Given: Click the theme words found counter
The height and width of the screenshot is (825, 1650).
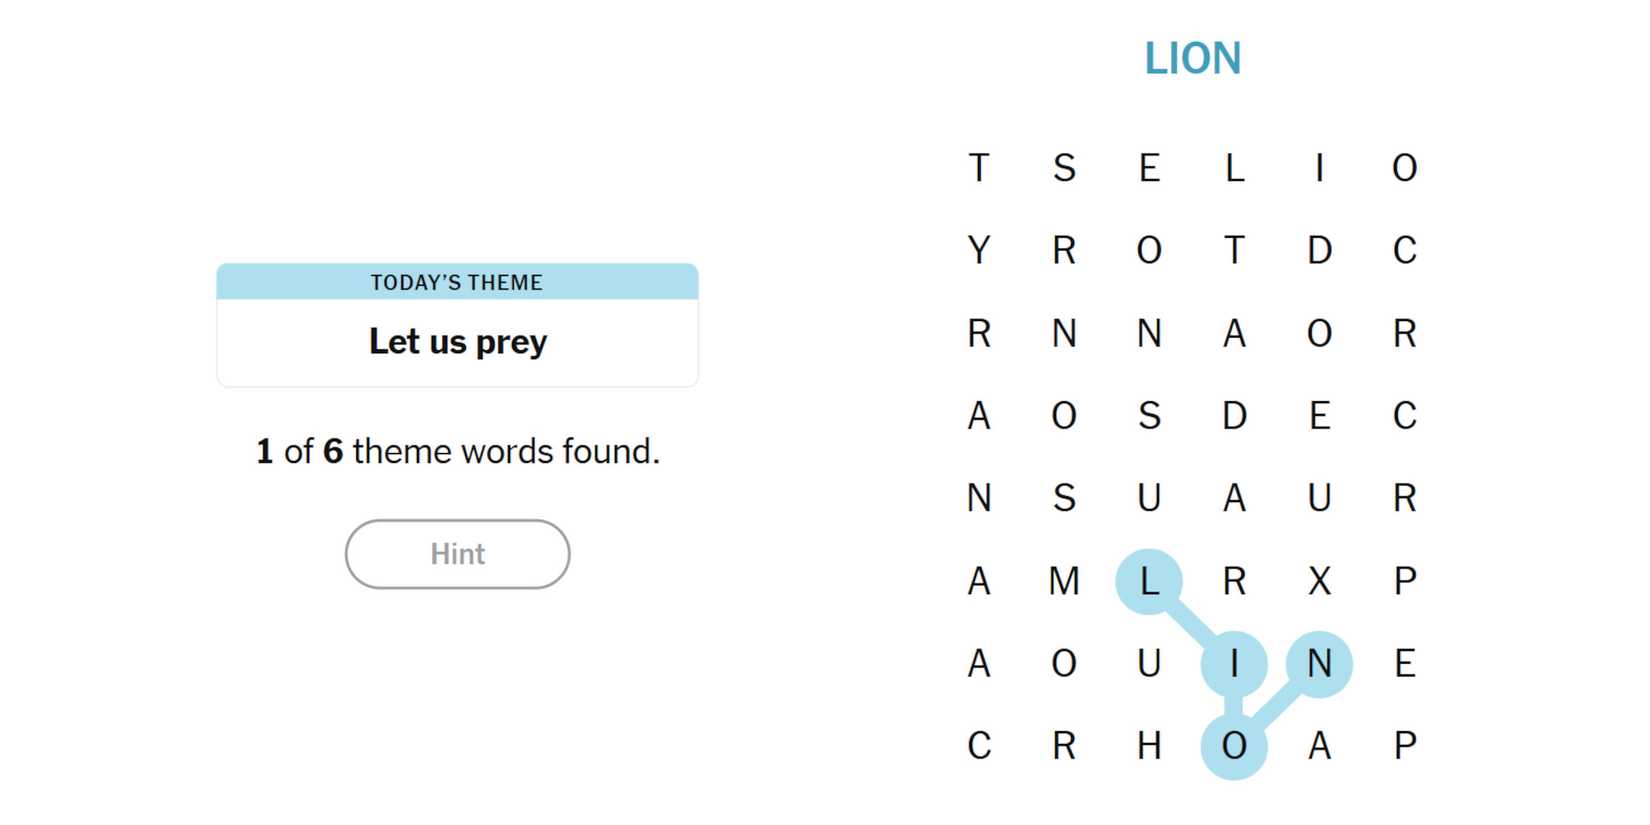Looking at the screenshot, I should (457, 451).
